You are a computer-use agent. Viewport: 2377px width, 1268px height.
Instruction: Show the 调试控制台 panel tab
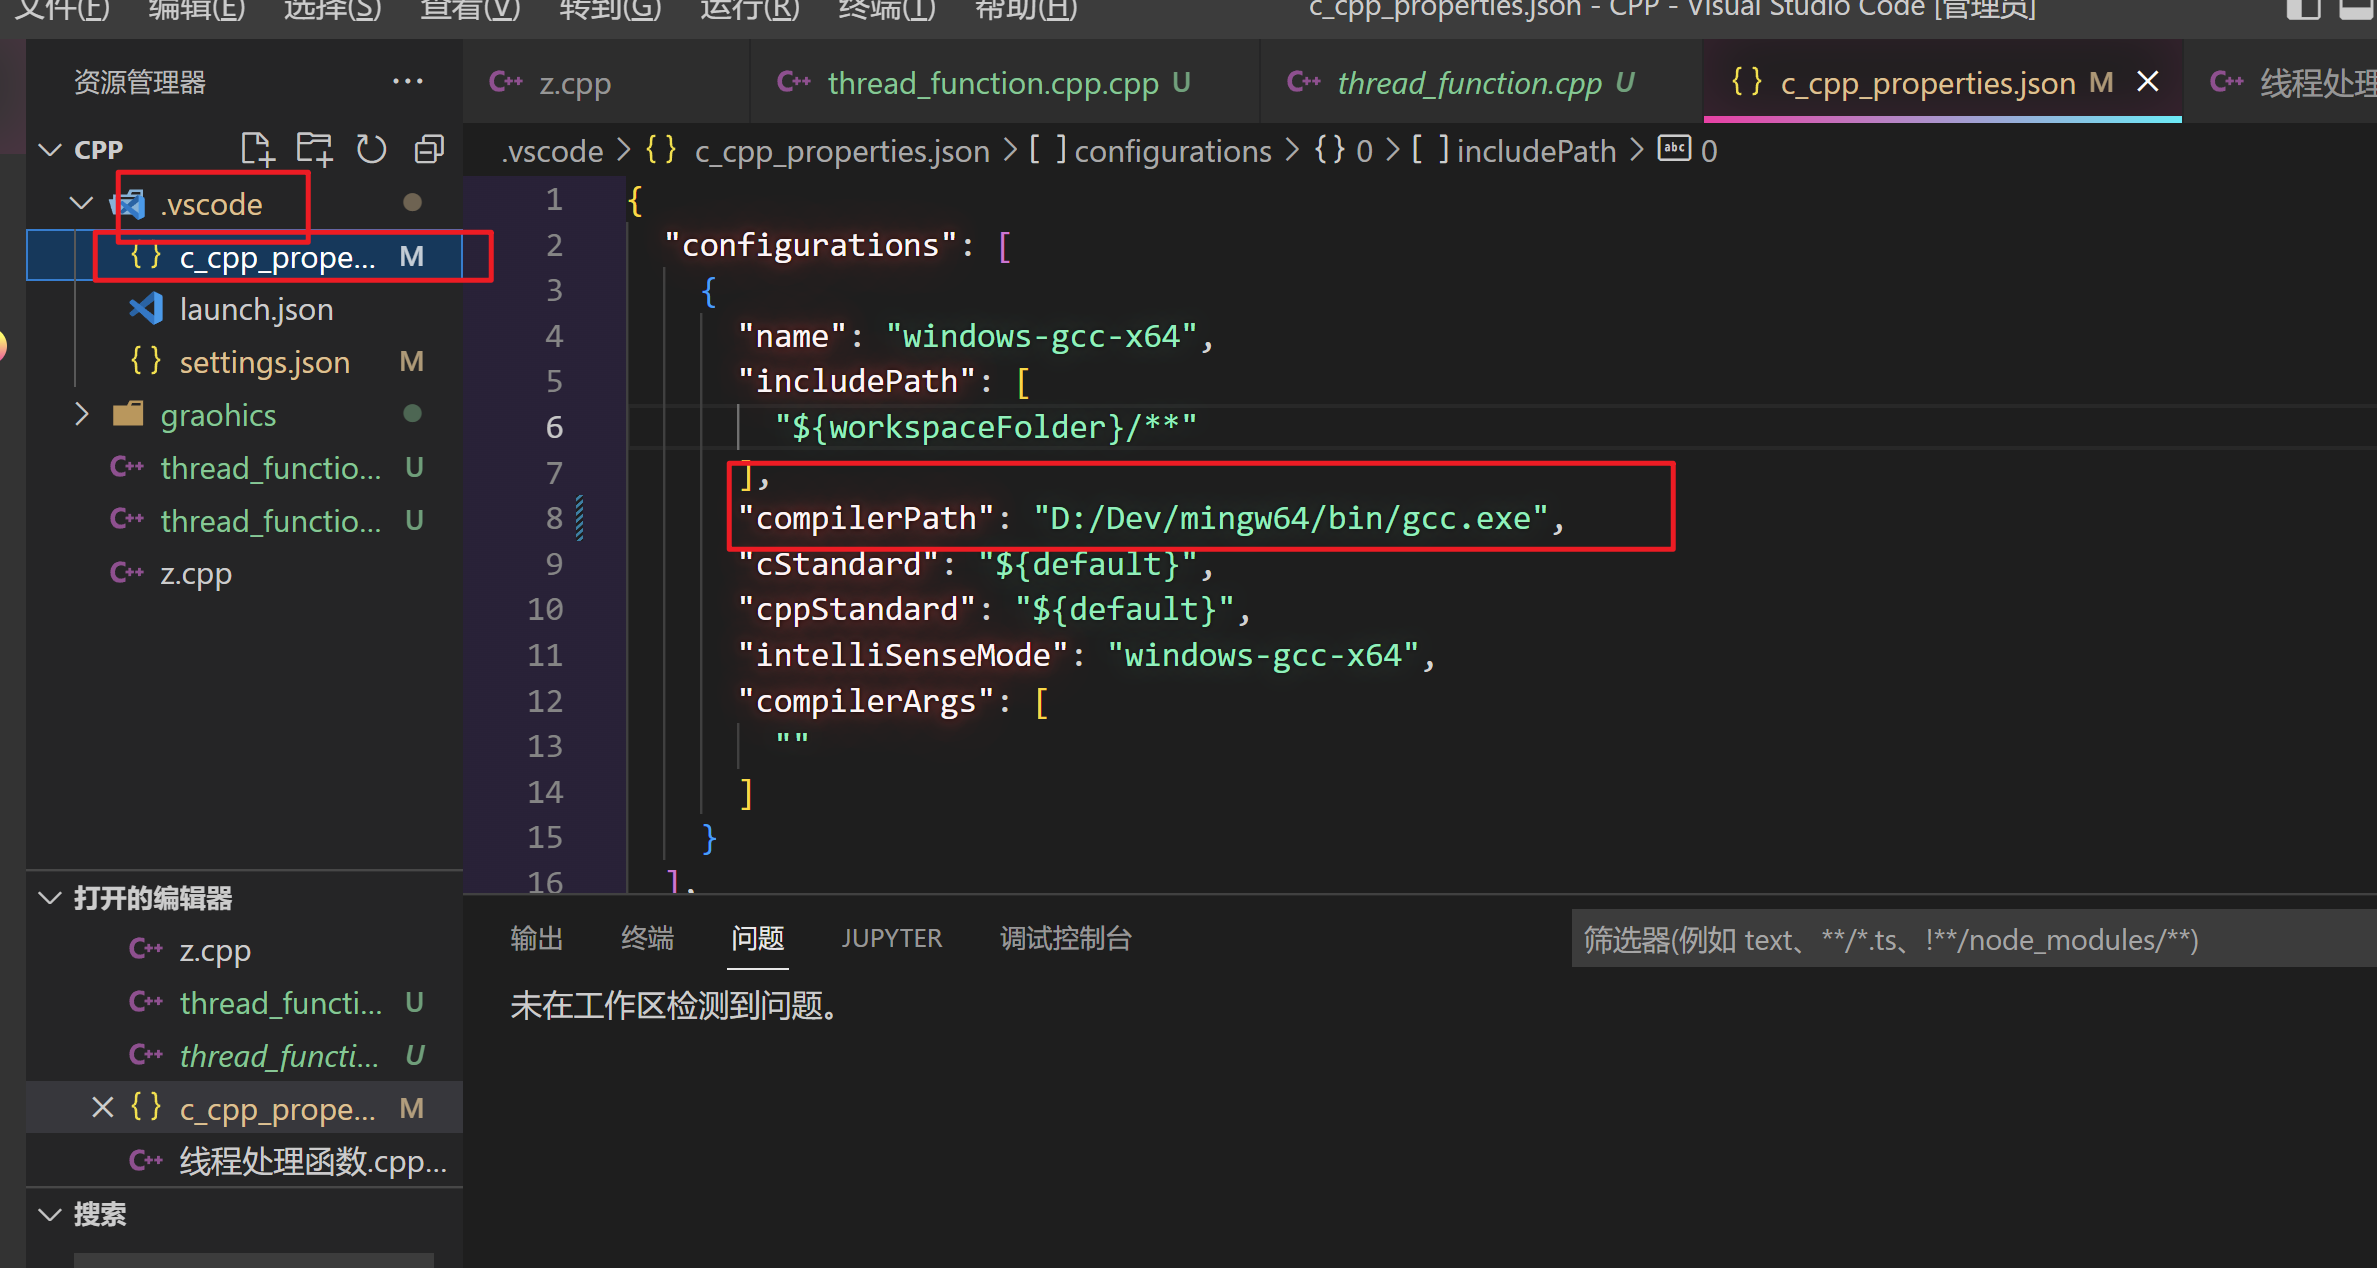(x=1066, y=938)
